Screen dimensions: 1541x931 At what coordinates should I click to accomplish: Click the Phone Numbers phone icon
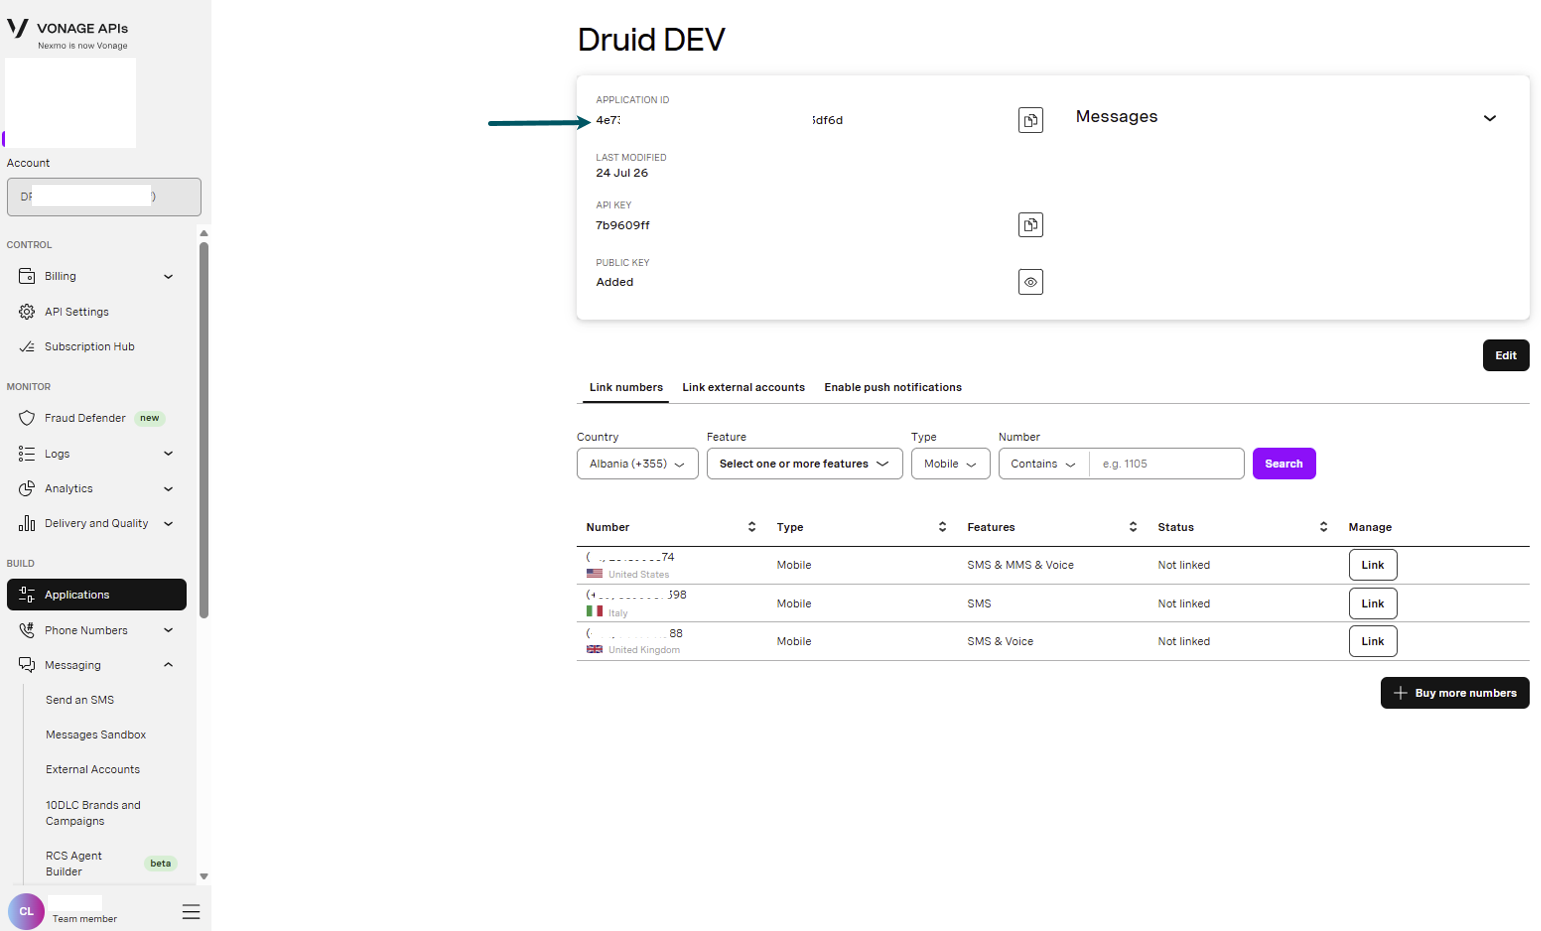(27, 631)
